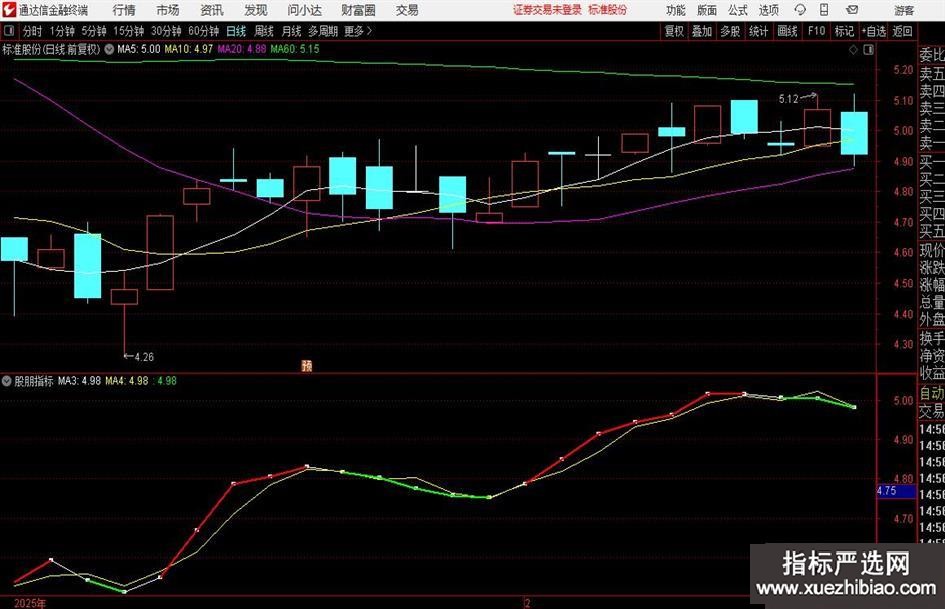Expand the 股朋指标 indicator dropdown arrow
Image resolution: width=945 pixels, height=609 pixels.
[7, 381]
